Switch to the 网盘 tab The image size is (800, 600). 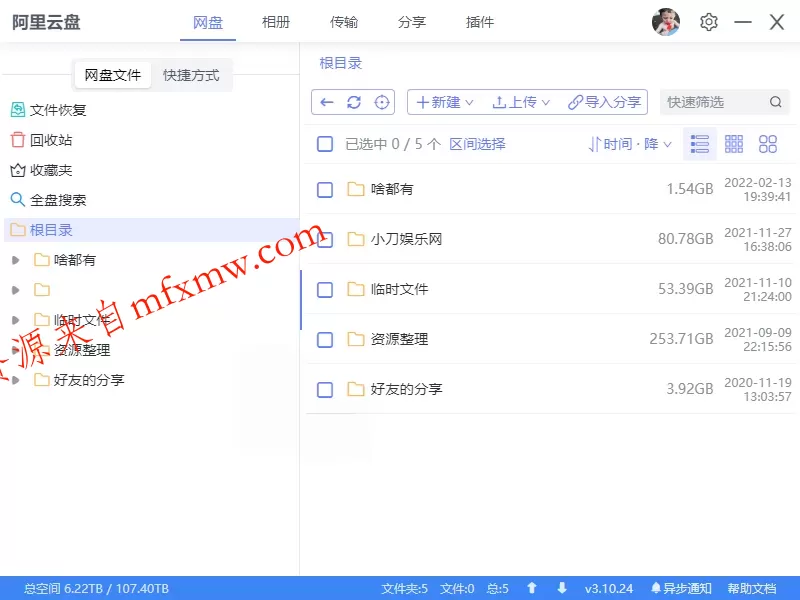point(208,22)
